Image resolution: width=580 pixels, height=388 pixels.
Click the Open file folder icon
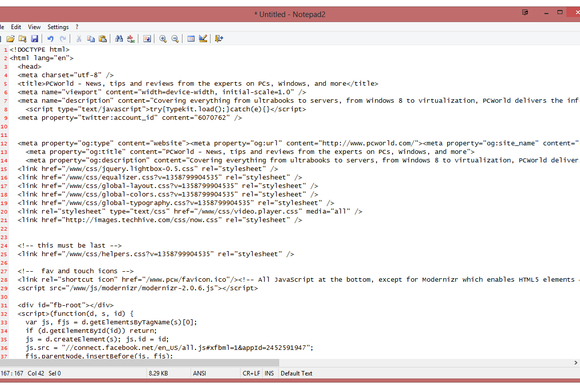(10, 38)
